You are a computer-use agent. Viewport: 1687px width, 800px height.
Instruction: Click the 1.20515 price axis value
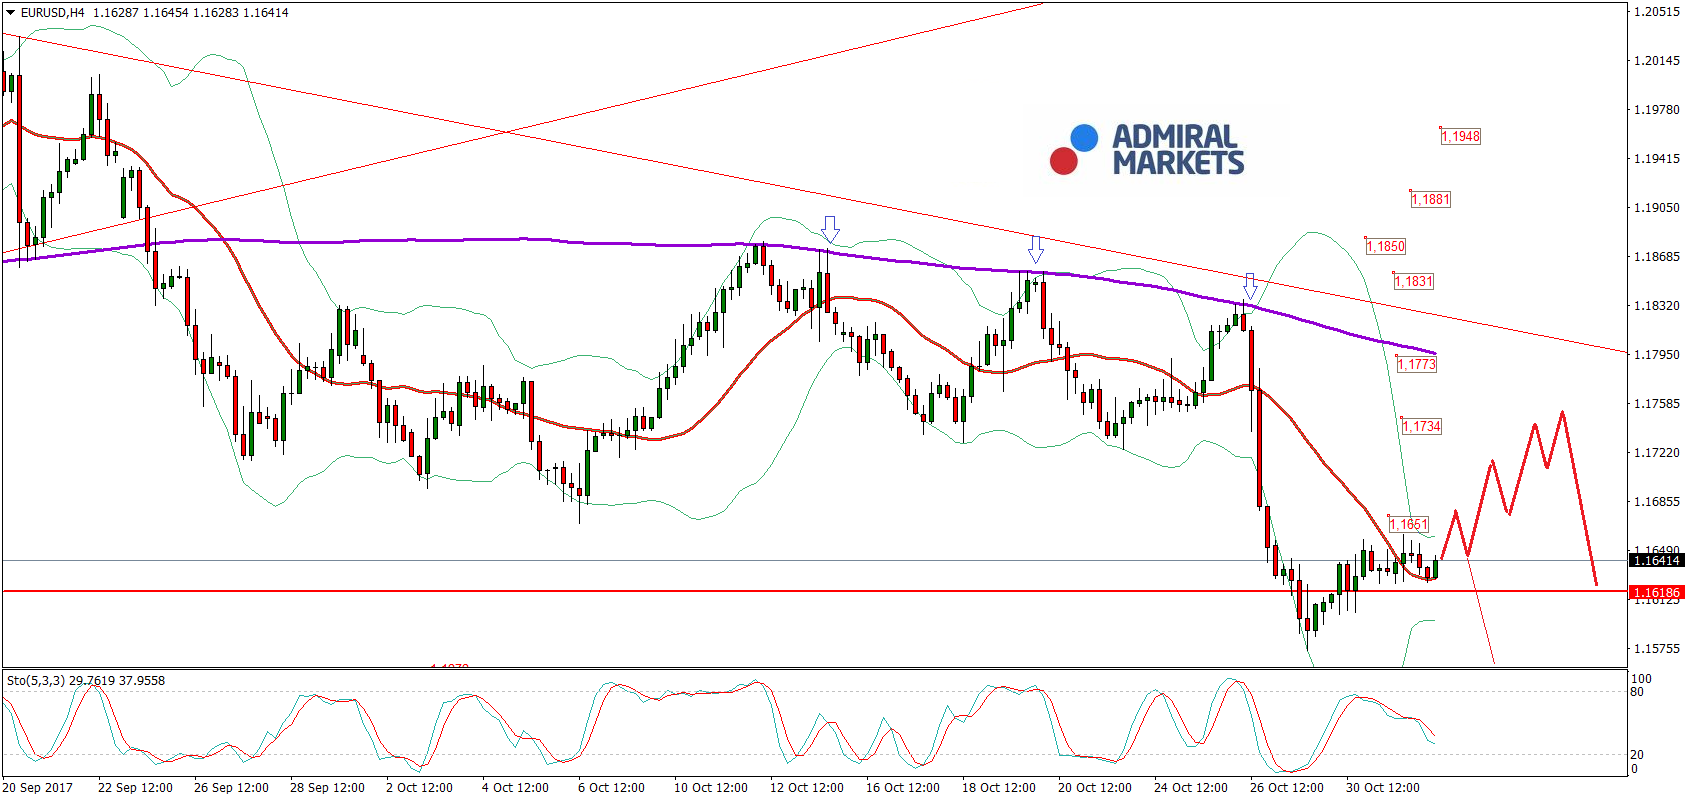pyautogui.click(x=1657, y=12)
